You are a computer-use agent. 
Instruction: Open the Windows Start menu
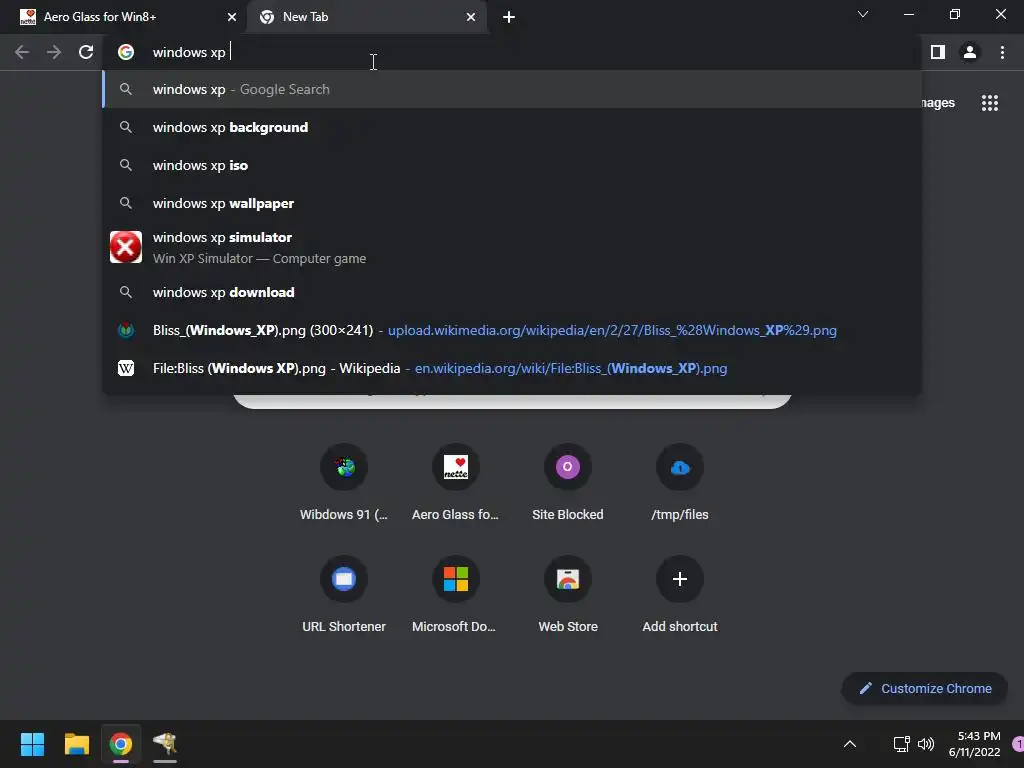coord(32,744)
